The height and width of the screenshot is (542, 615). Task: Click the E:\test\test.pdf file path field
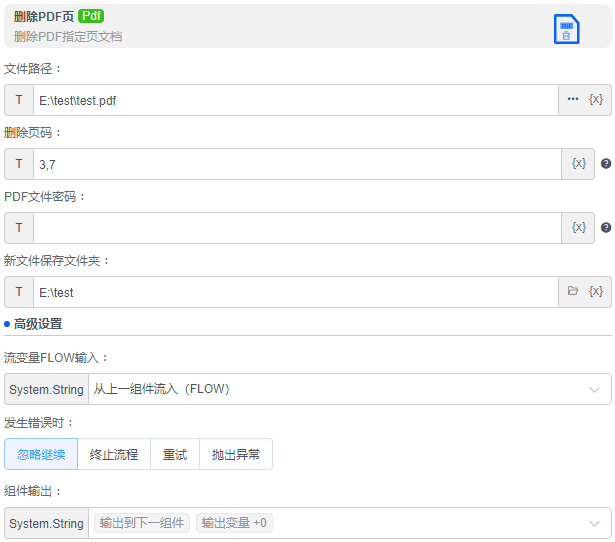(x=296, y=100)
